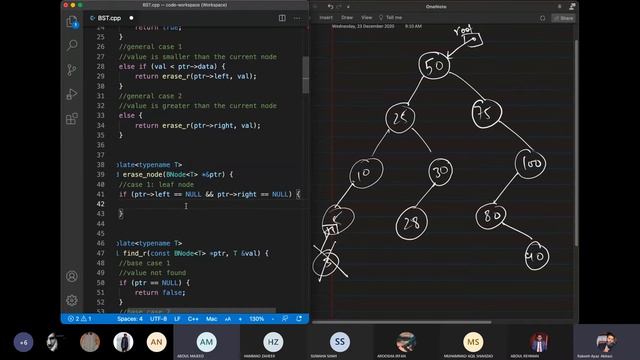Click the AN participant avatar
This screenshot has width=640, height=360.
click(x=156, y=342)
